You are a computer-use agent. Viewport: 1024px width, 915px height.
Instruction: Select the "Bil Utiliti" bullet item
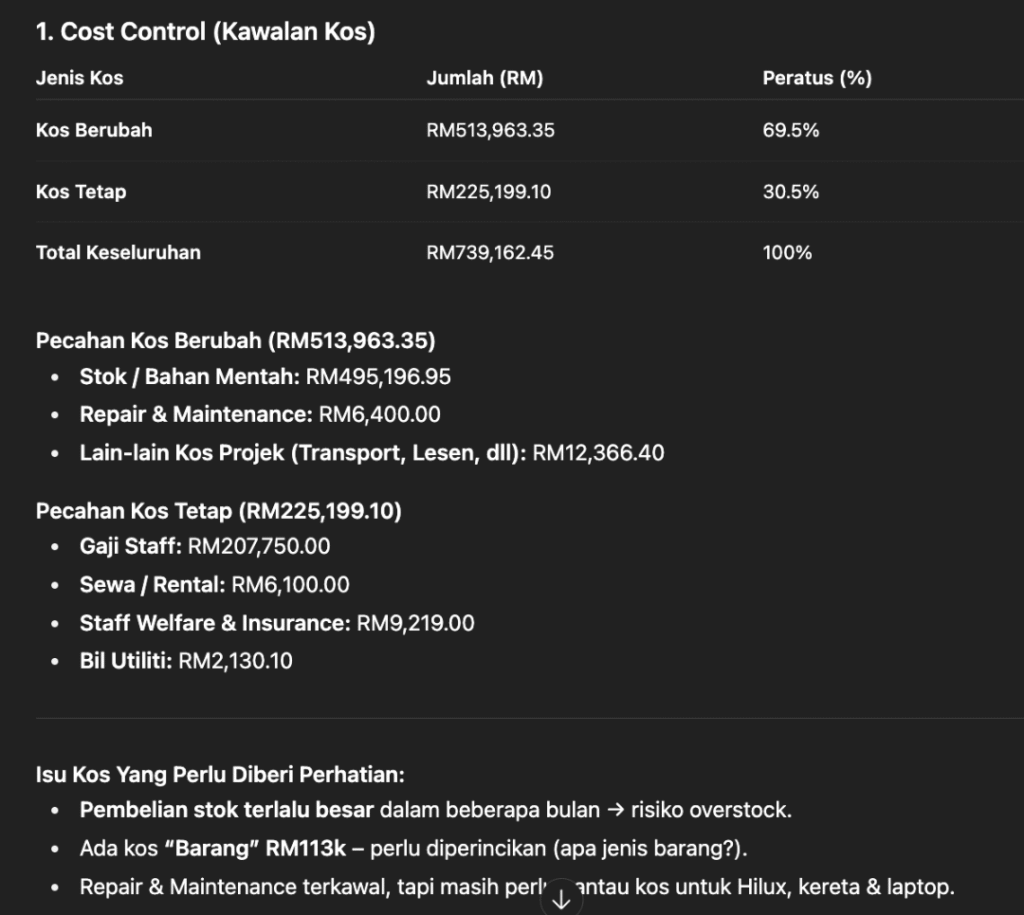[x=186, y=660]
